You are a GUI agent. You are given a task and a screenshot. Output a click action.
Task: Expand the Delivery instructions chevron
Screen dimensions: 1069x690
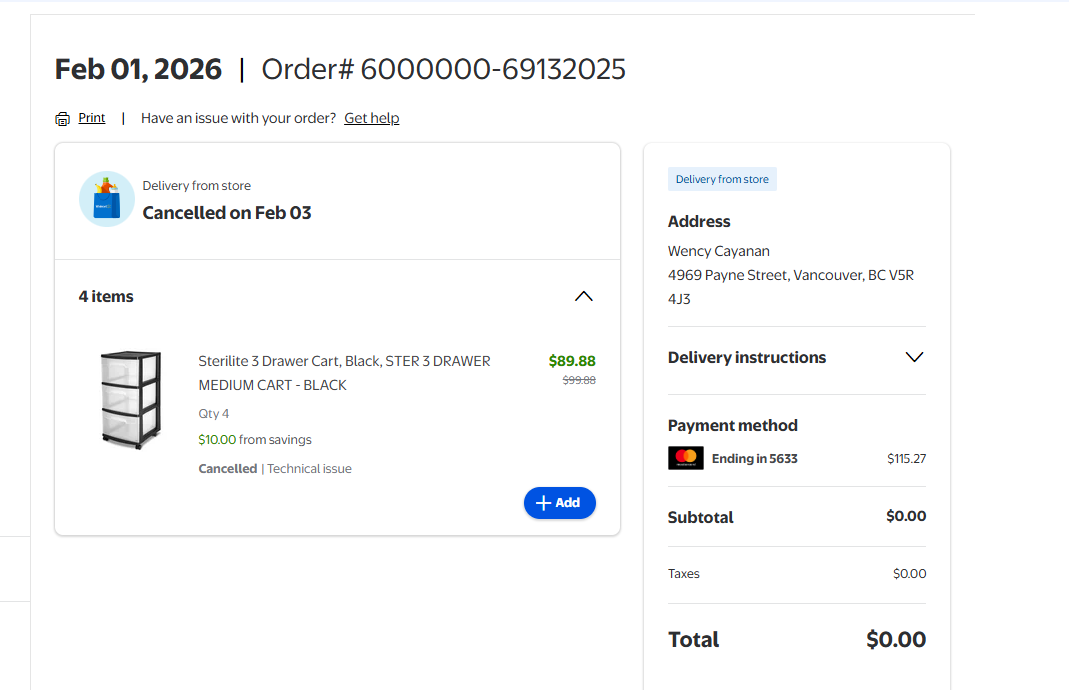pos(913,357)
